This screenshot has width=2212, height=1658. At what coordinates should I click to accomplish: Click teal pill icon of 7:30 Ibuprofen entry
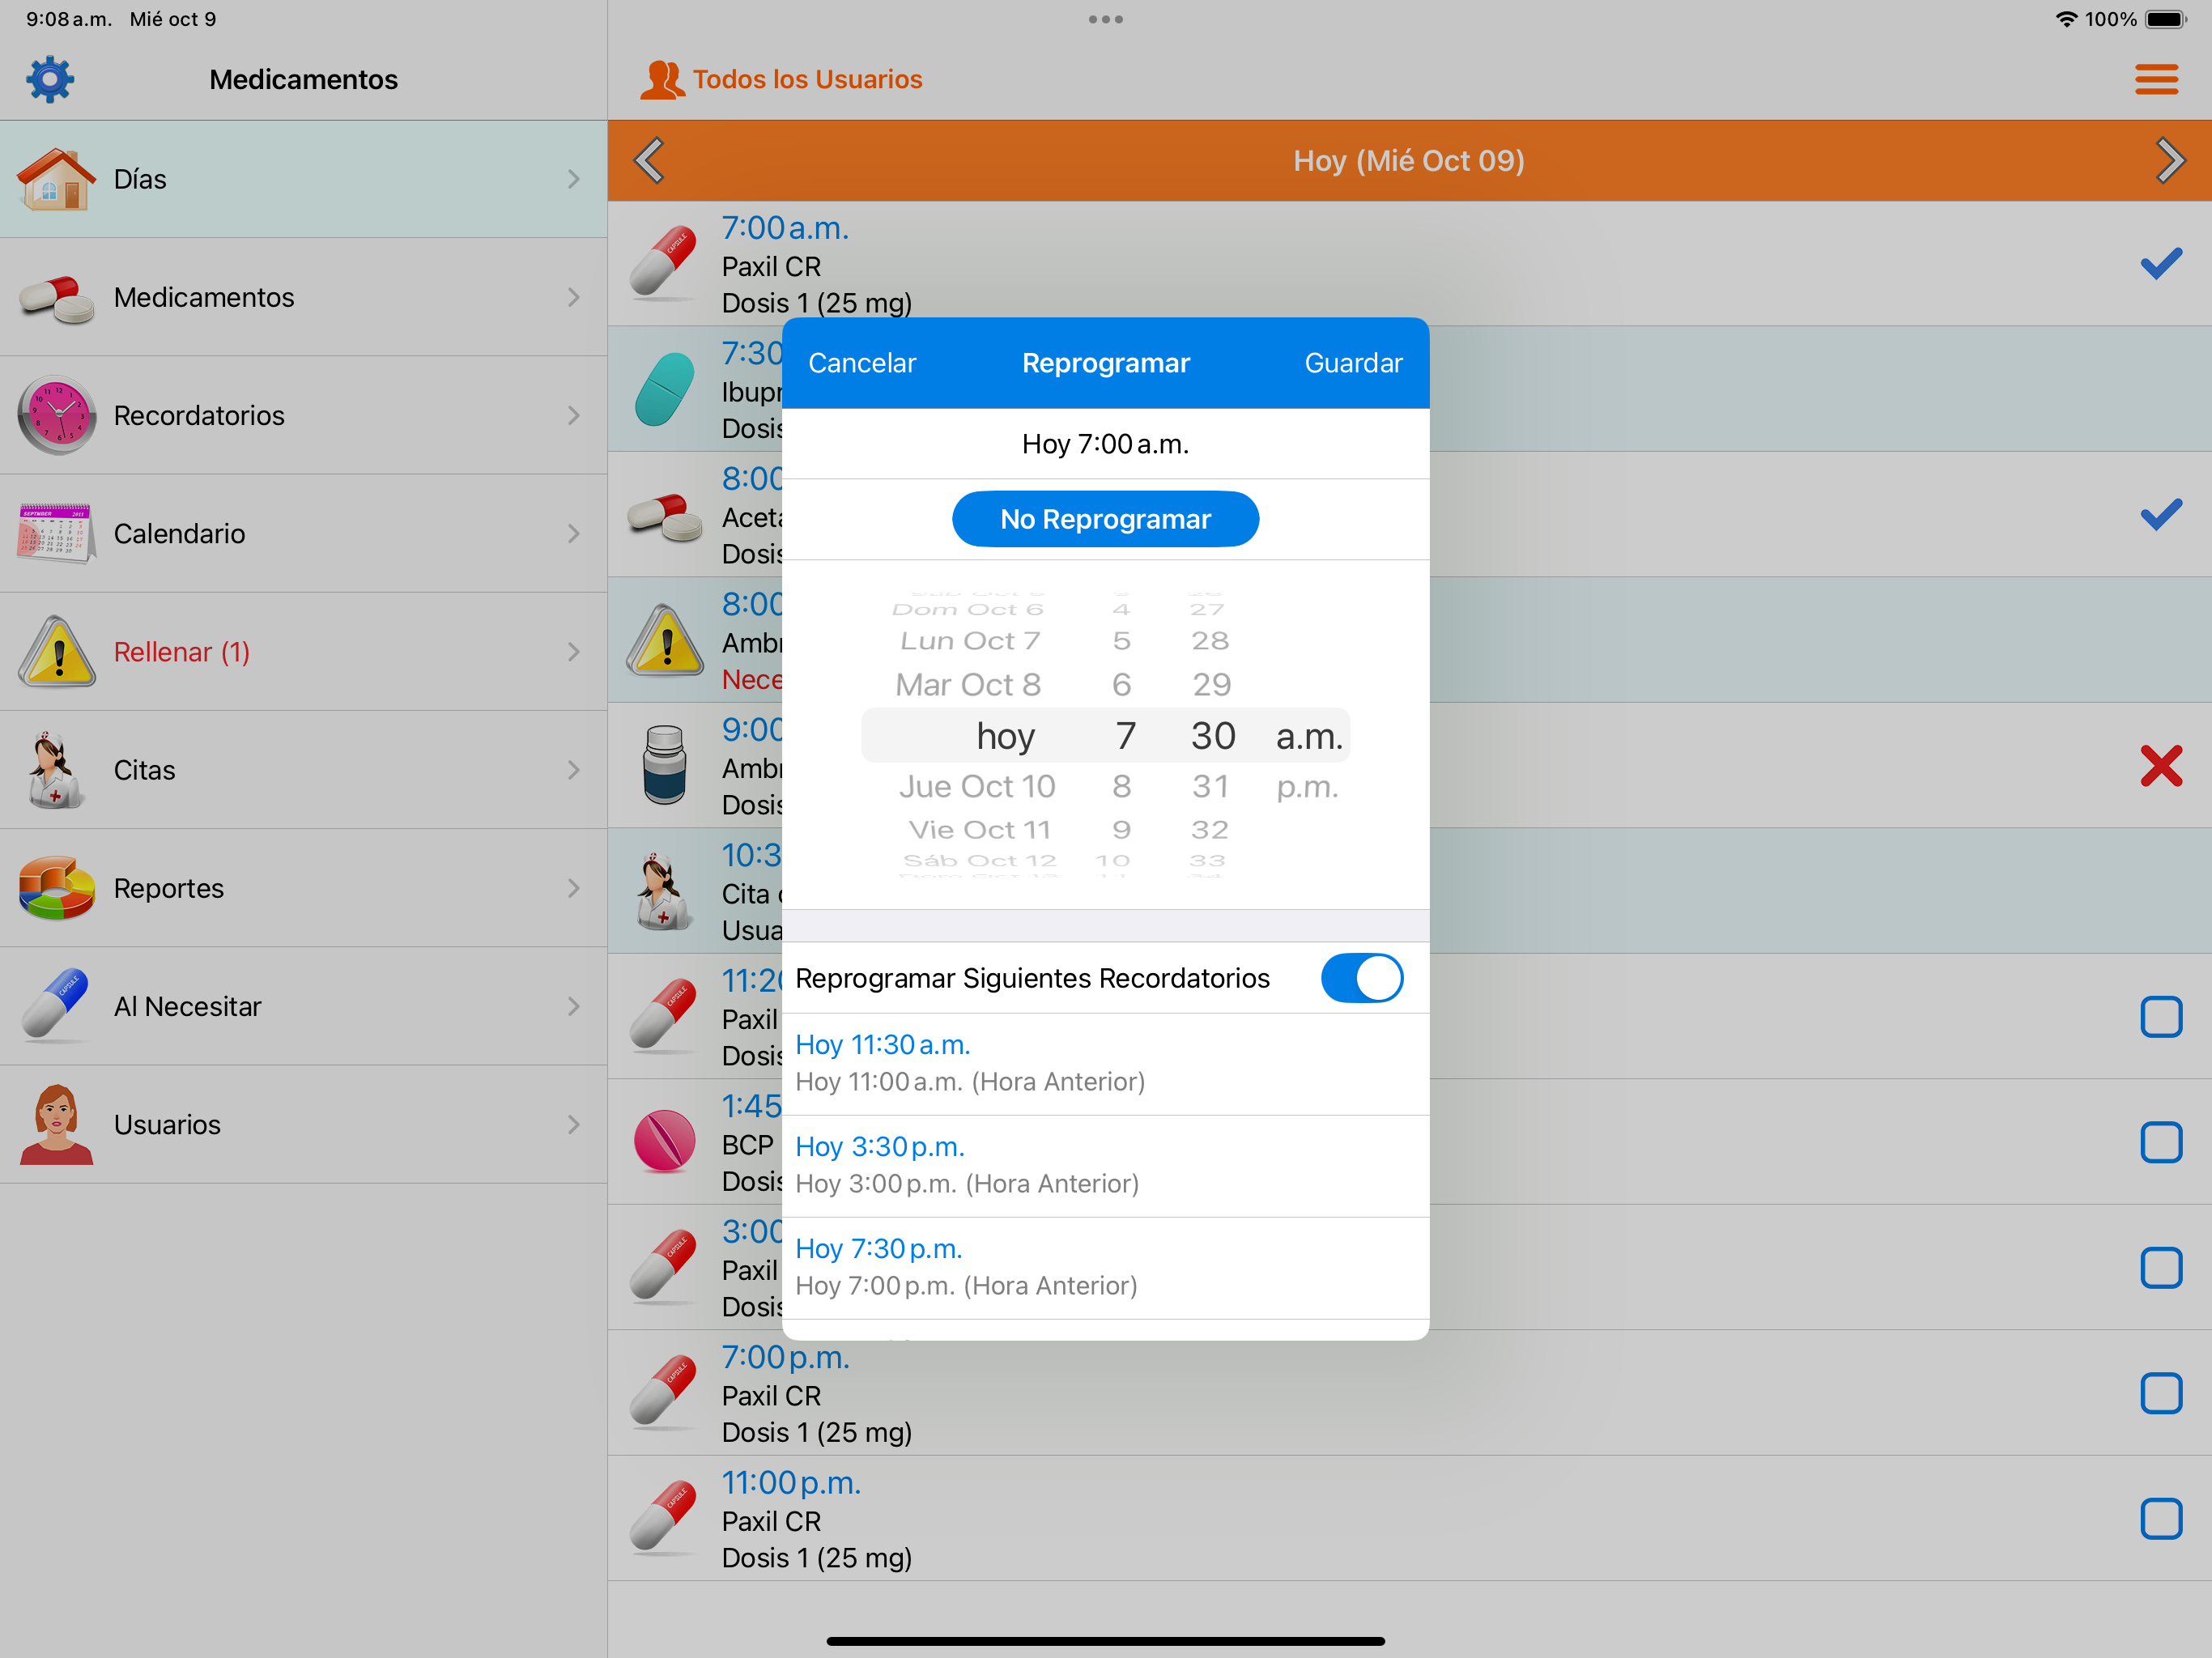pos(664,389)
